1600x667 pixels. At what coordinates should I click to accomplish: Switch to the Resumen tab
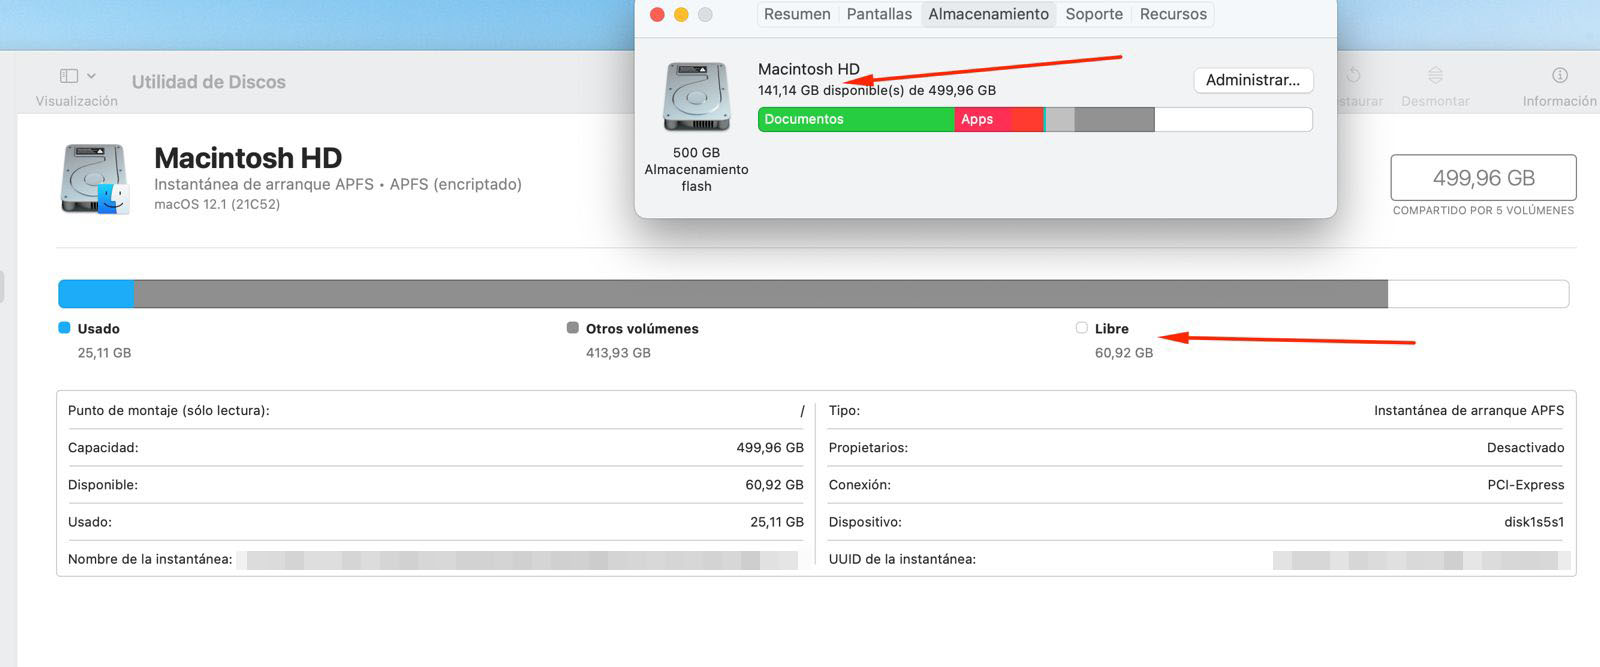797,14
